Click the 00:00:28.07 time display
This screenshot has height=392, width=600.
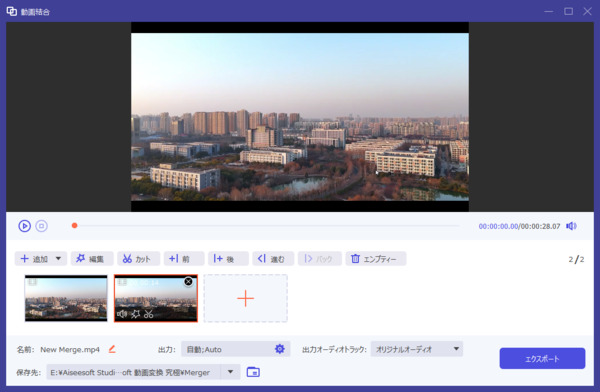pos(540,226)
